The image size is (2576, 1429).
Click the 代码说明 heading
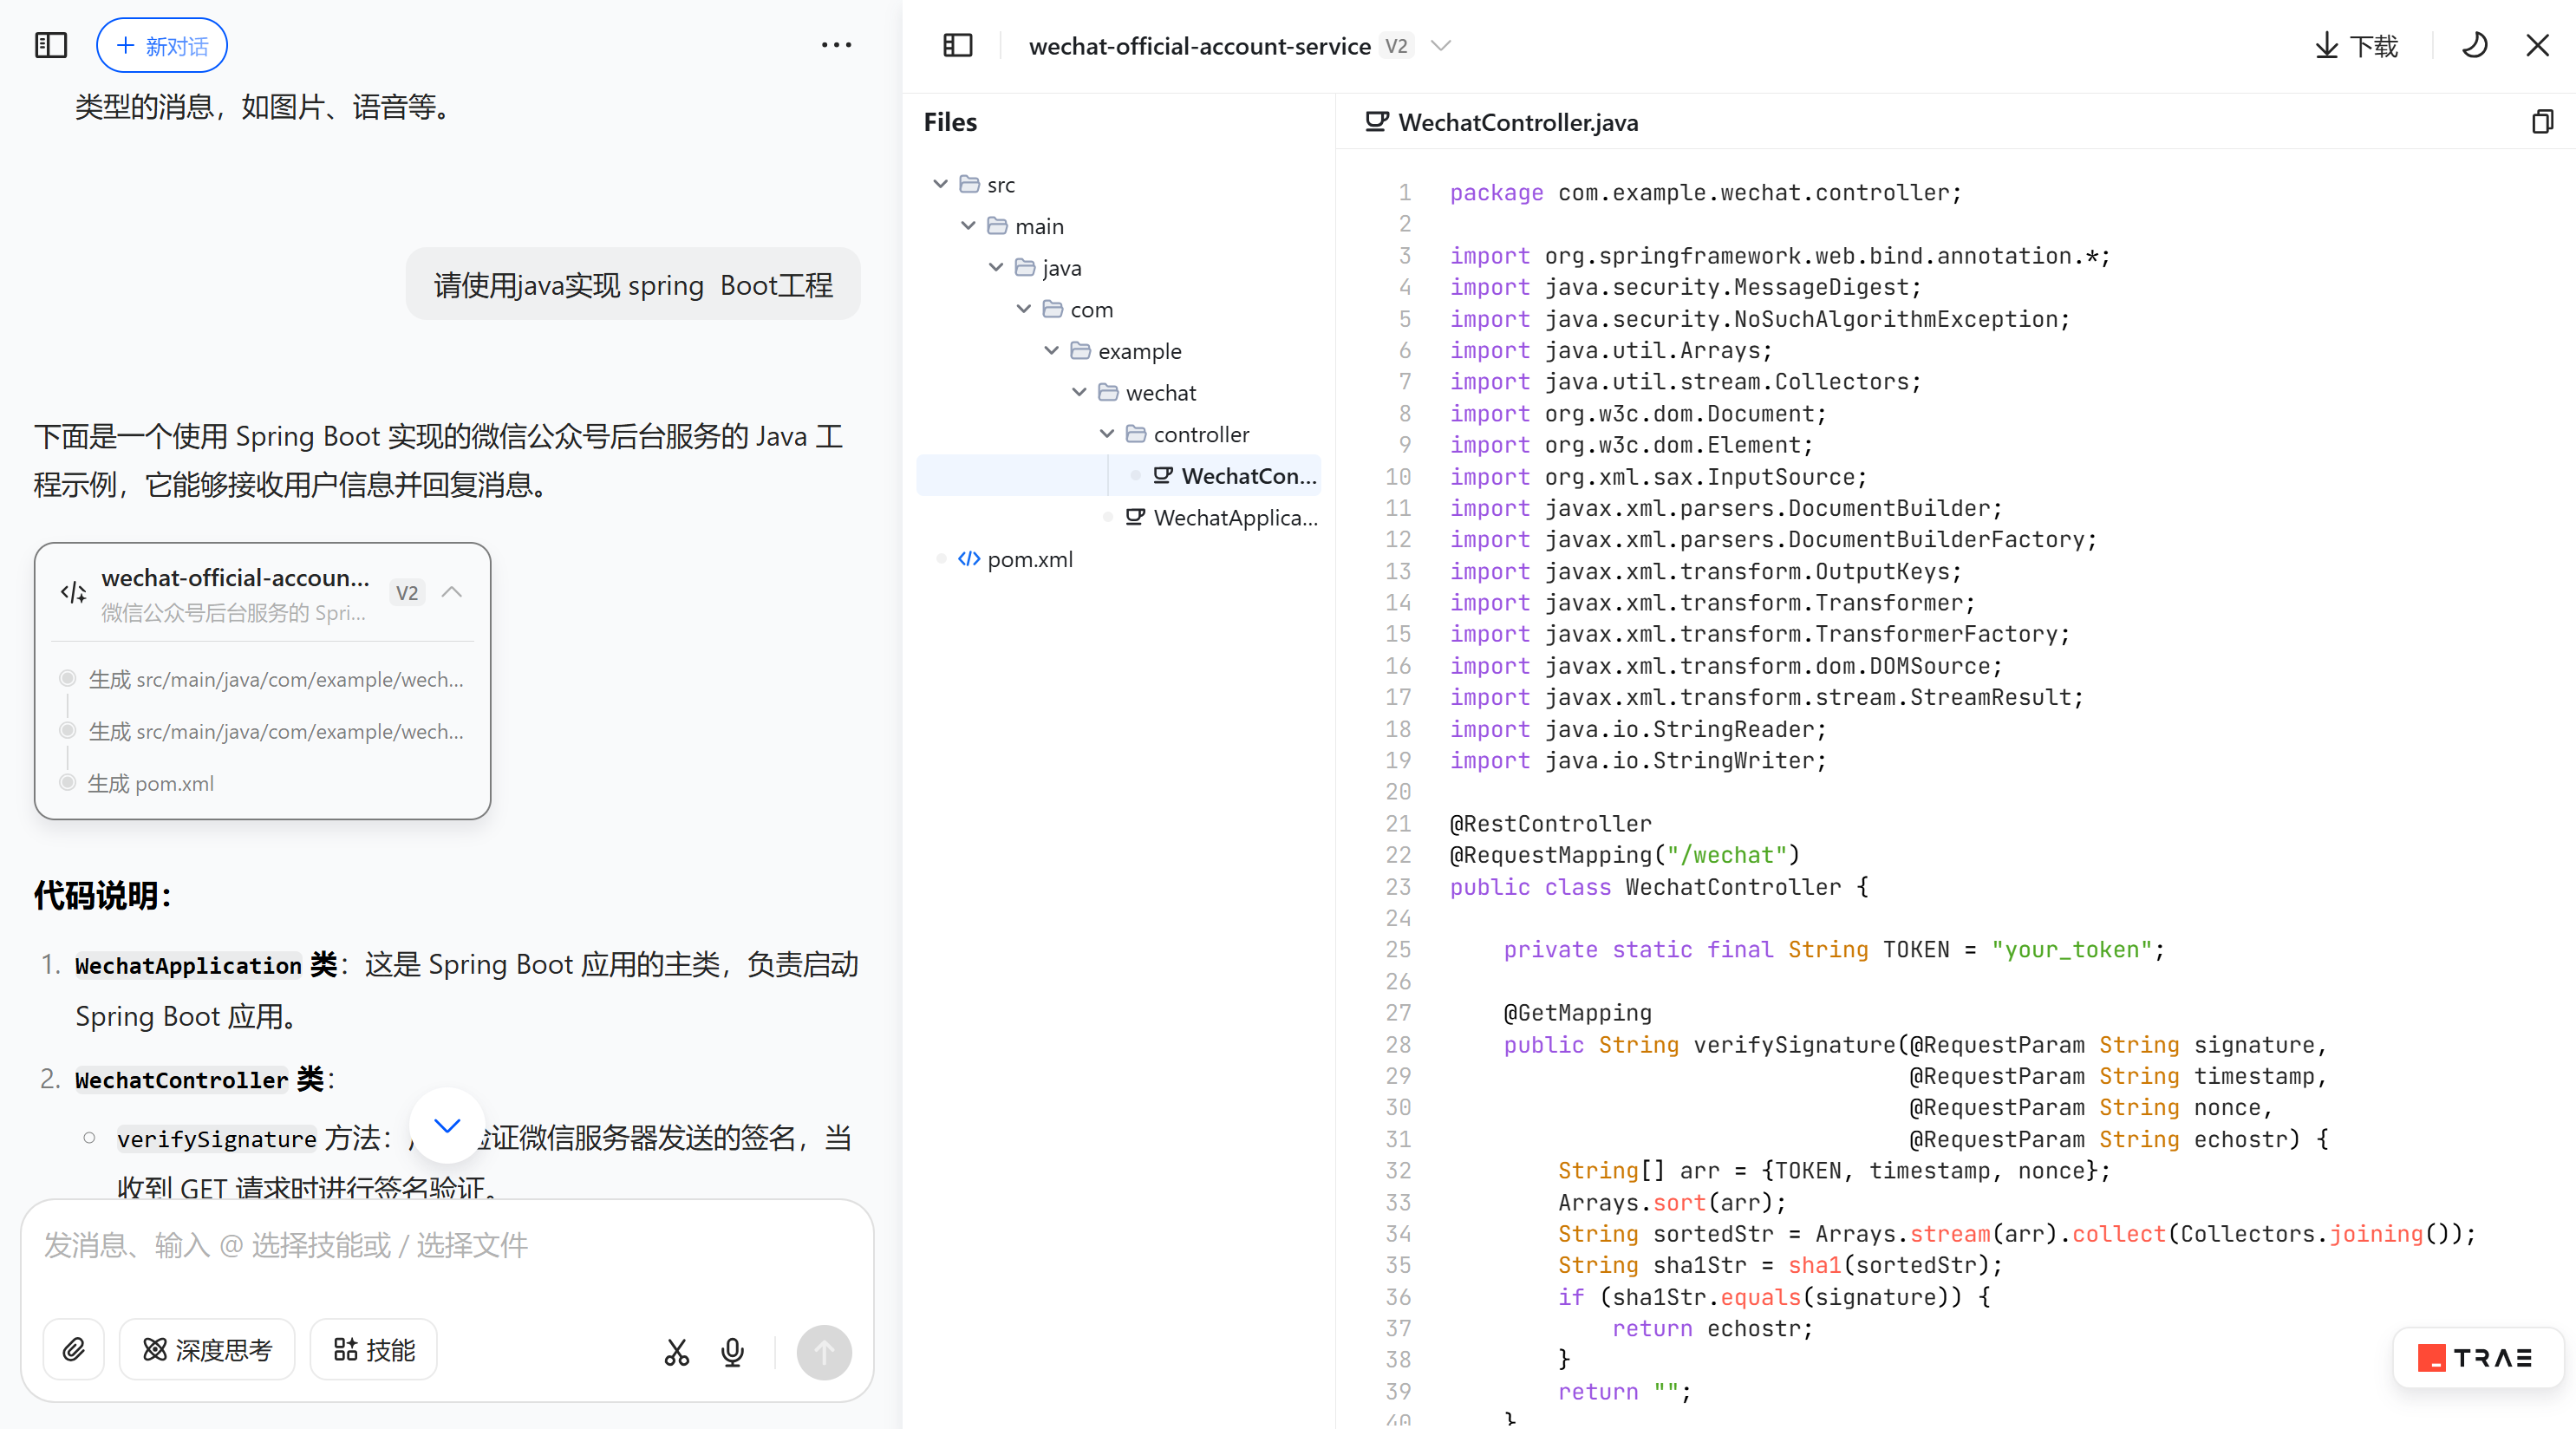[x=103, y=896]
